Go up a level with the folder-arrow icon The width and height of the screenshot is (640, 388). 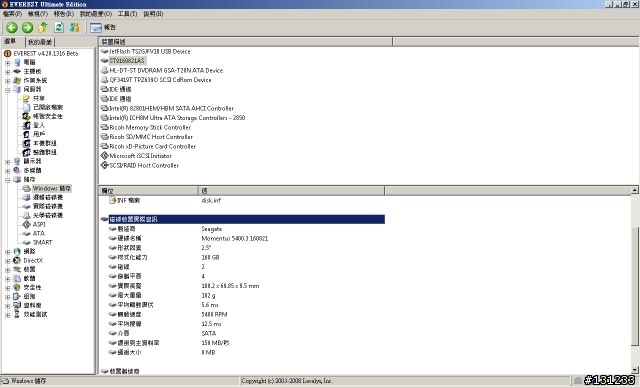43,27
